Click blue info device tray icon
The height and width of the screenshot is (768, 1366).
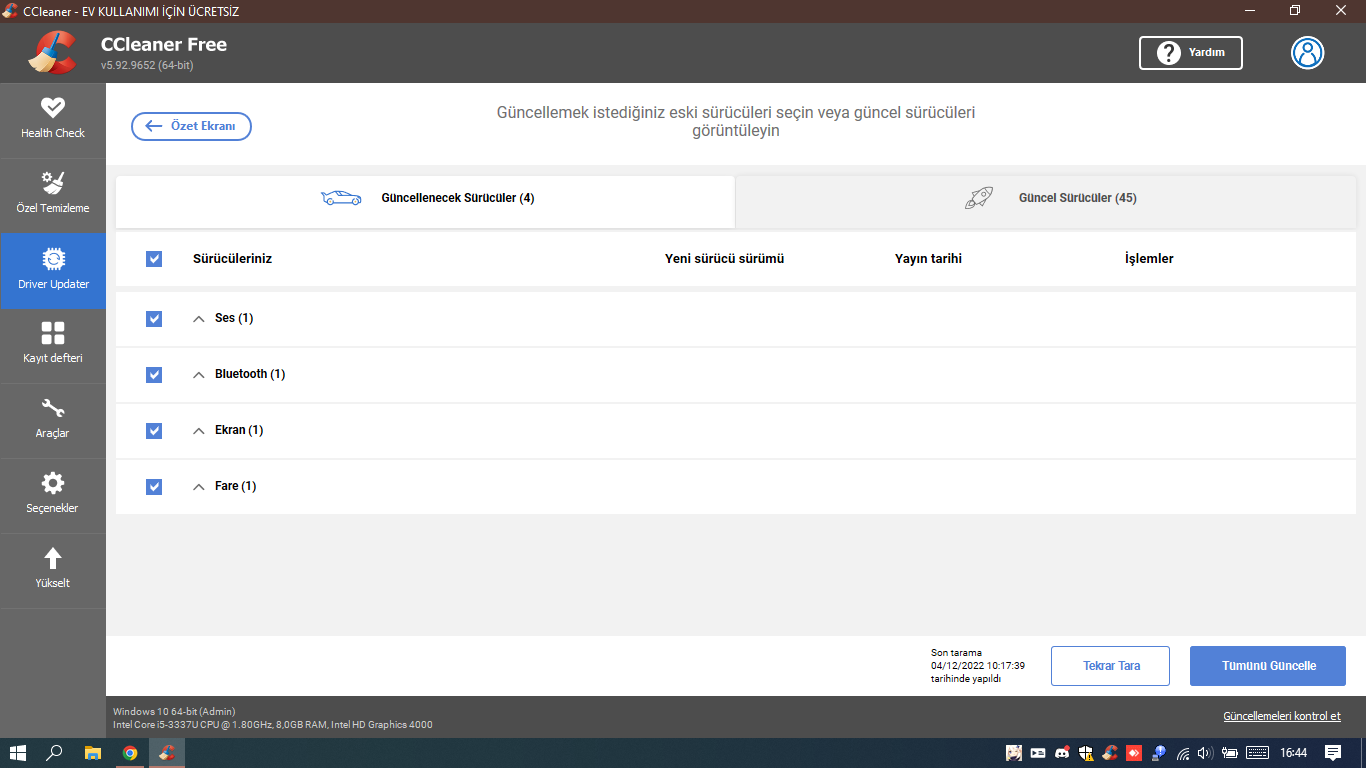[x=1158, y=753]
